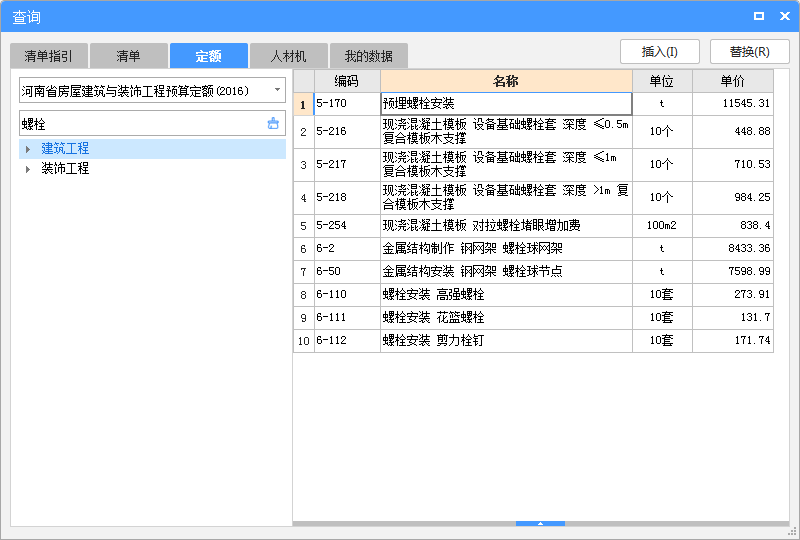Open the 我的数据 tab
Screen dimensions: 800x540
point(368,56)
